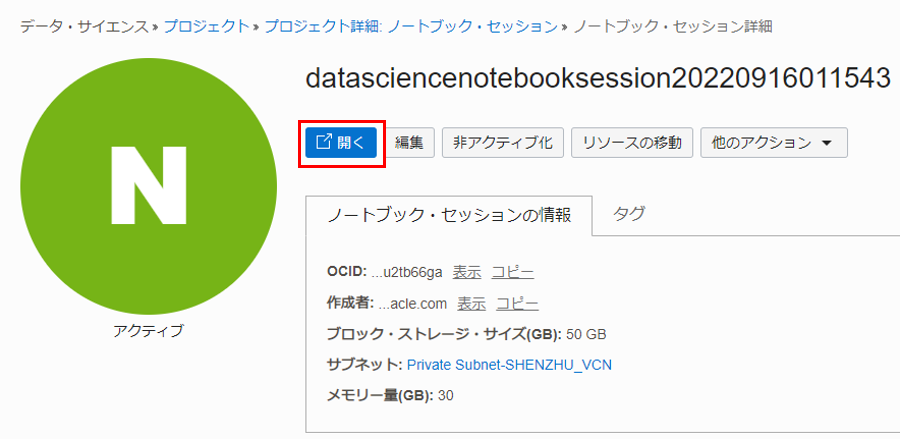The width and height of the screenshot is (900, 439).
Task: Copy the OCID using its コピー link
Action: [512, 272]
